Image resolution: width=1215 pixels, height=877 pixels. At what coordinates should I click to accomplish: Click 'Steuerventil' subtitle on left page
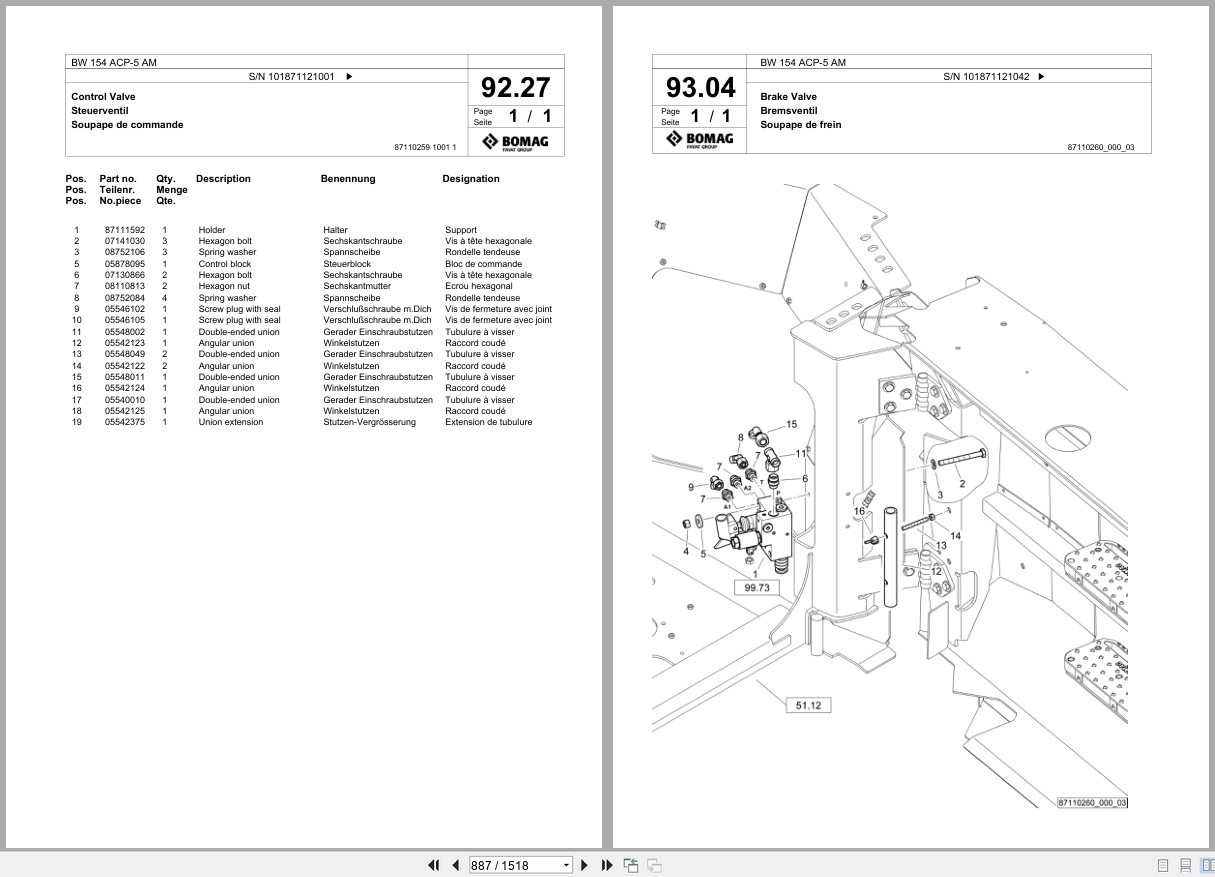pos(100,111)
